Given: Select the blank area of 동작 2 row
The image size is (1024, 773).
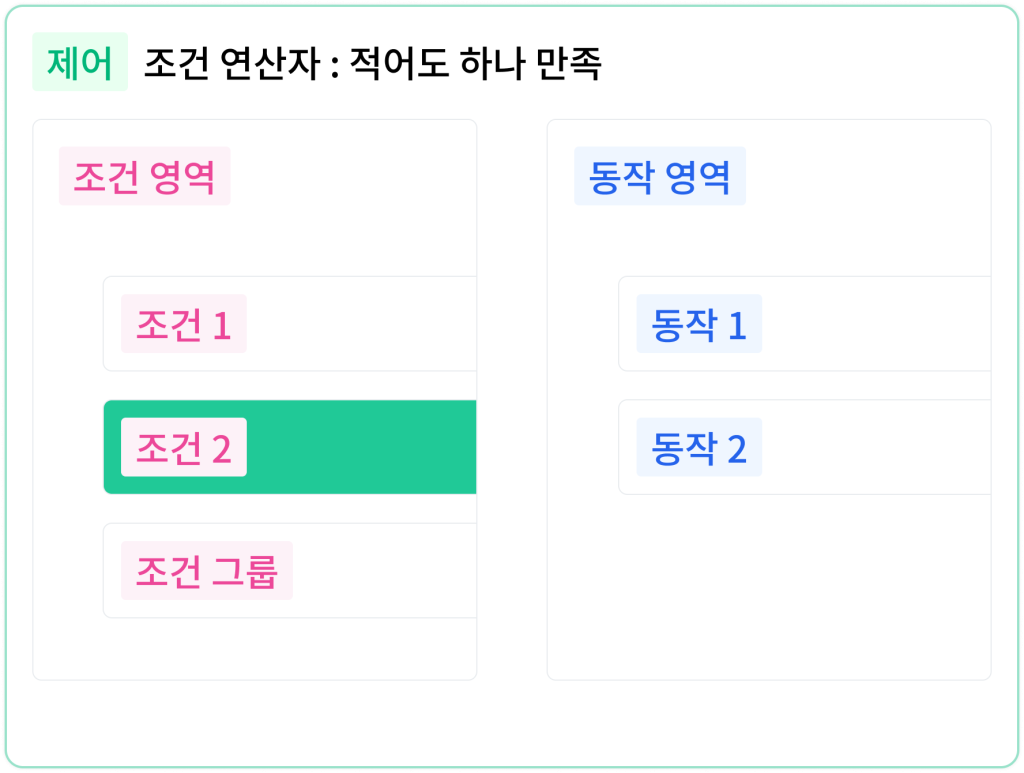Looking at the screenshot, I should pos(876,447).
